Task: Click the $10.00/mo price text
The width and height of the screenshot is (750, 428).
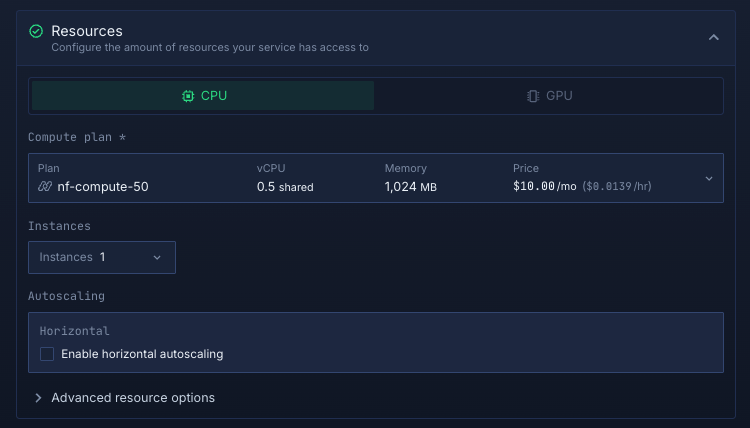Action: tap(545, 186)
